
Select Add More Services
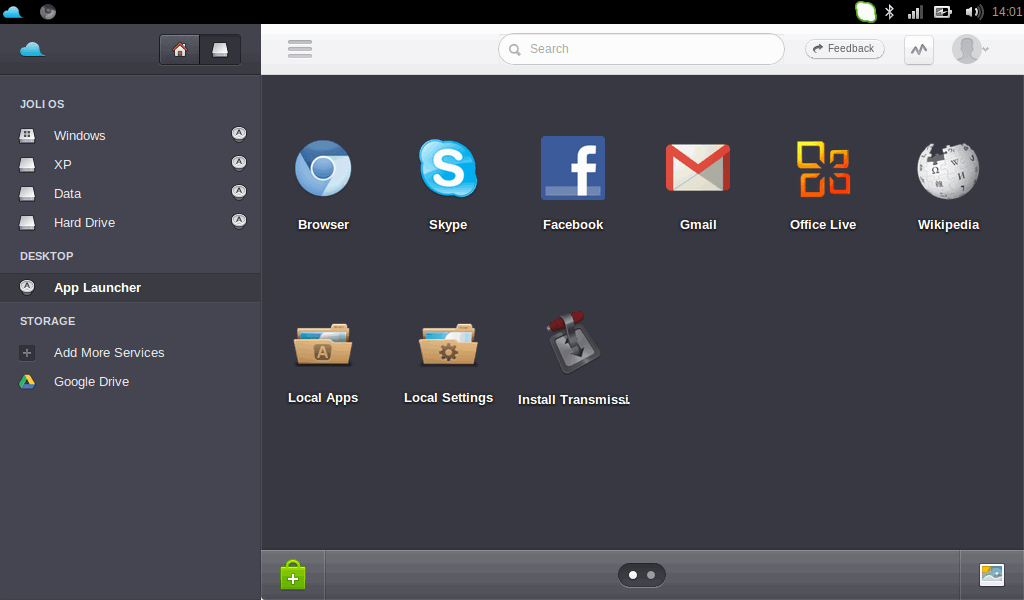click(108, 353)
